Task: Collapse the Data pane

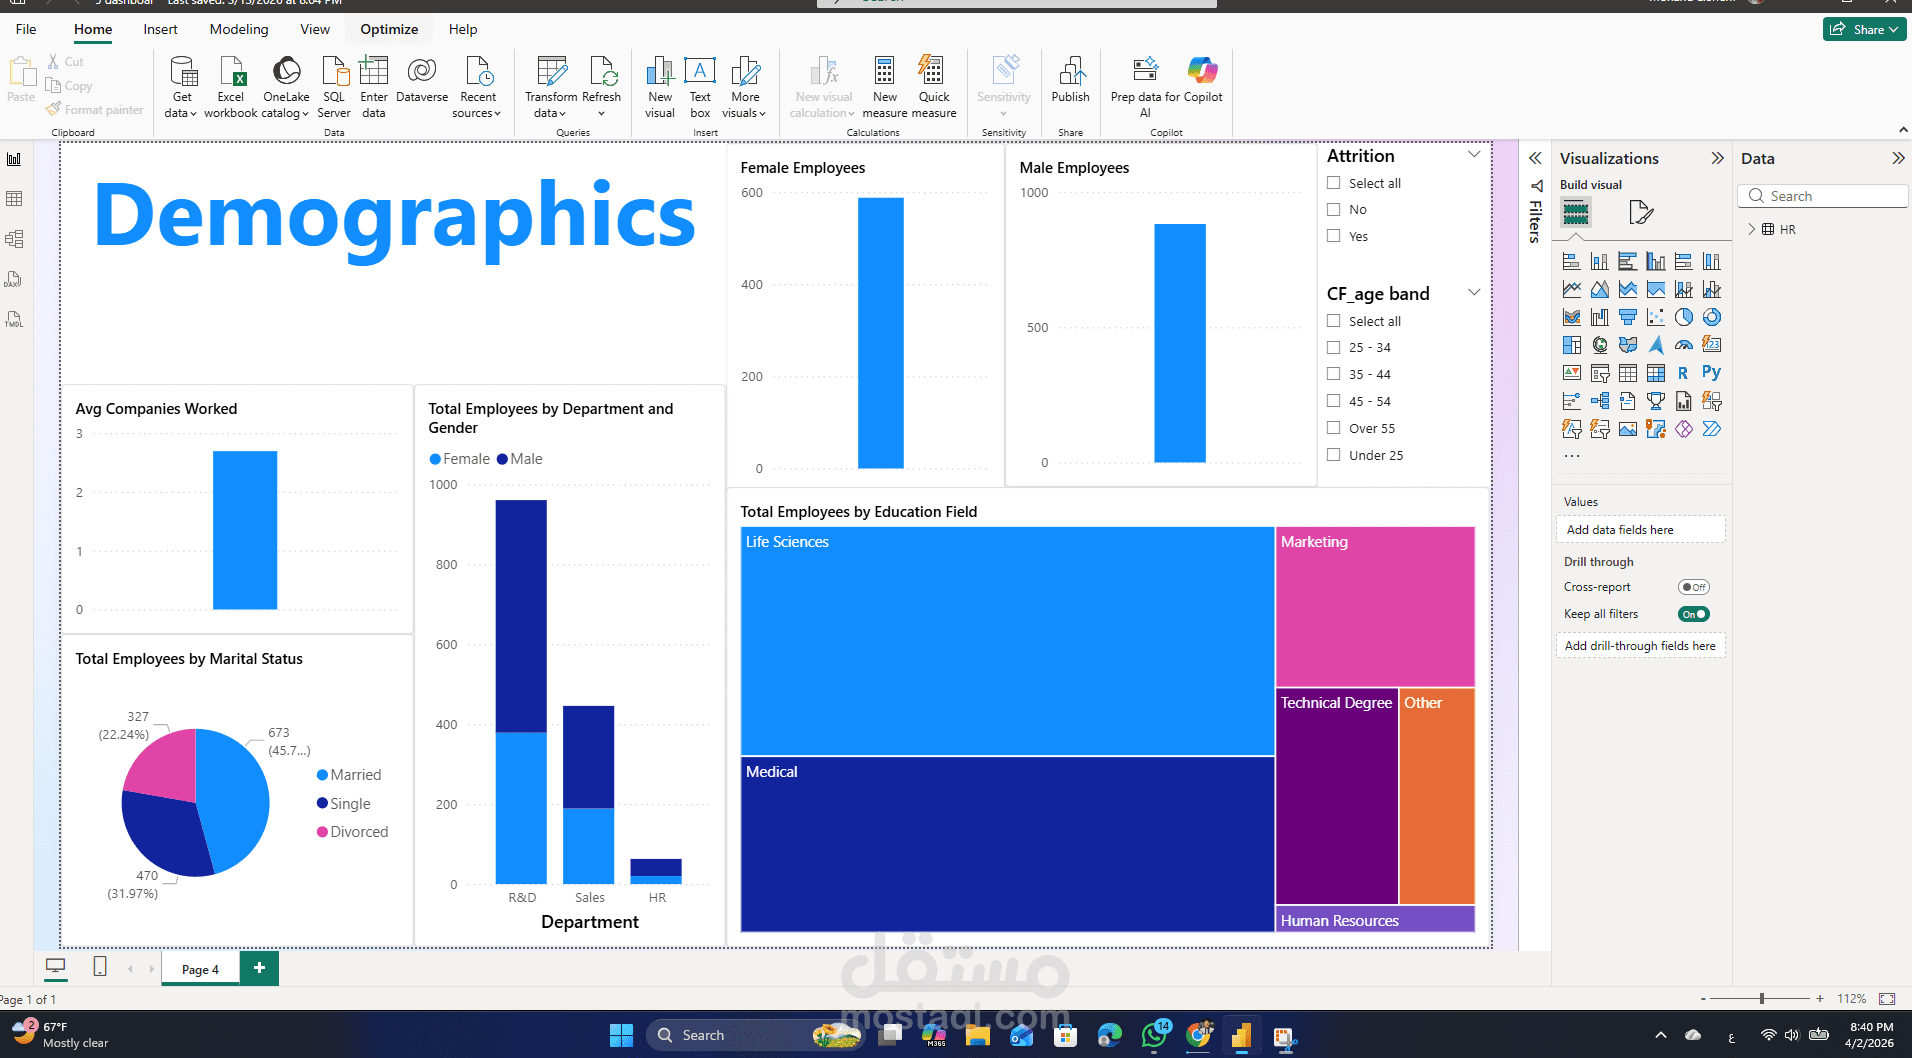Action: [x=1897, y=158]
